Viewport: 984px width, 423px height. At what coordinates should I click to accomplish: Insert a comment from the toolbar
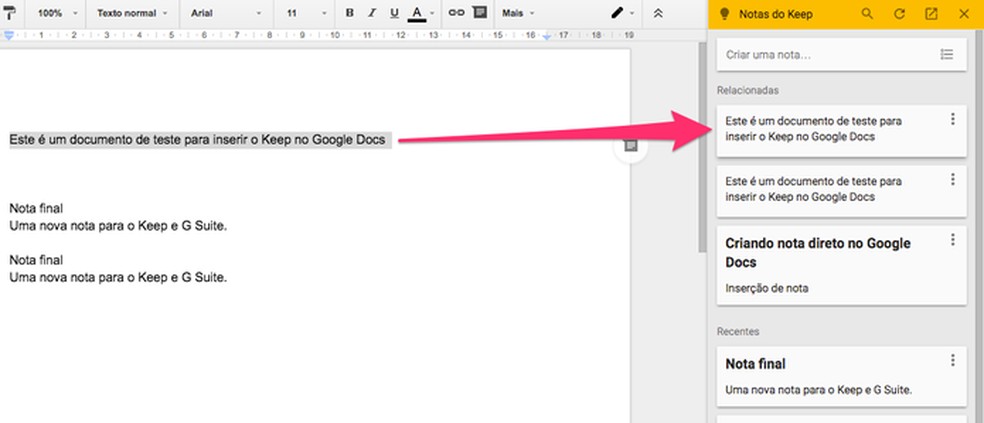click(480, 13)
